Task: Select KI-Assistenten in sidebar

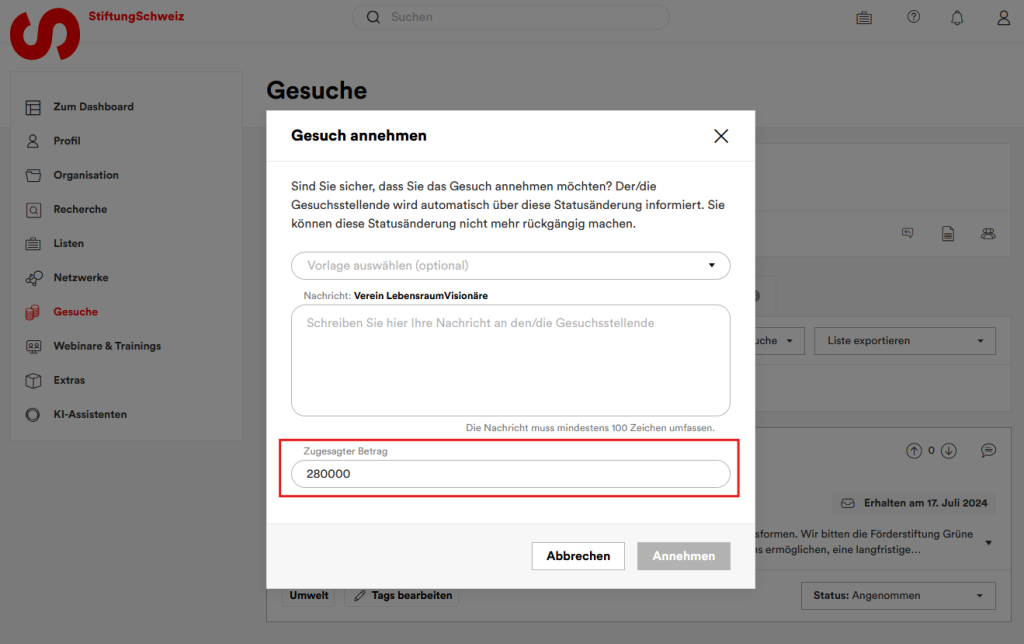Action: tap(90, 415)
